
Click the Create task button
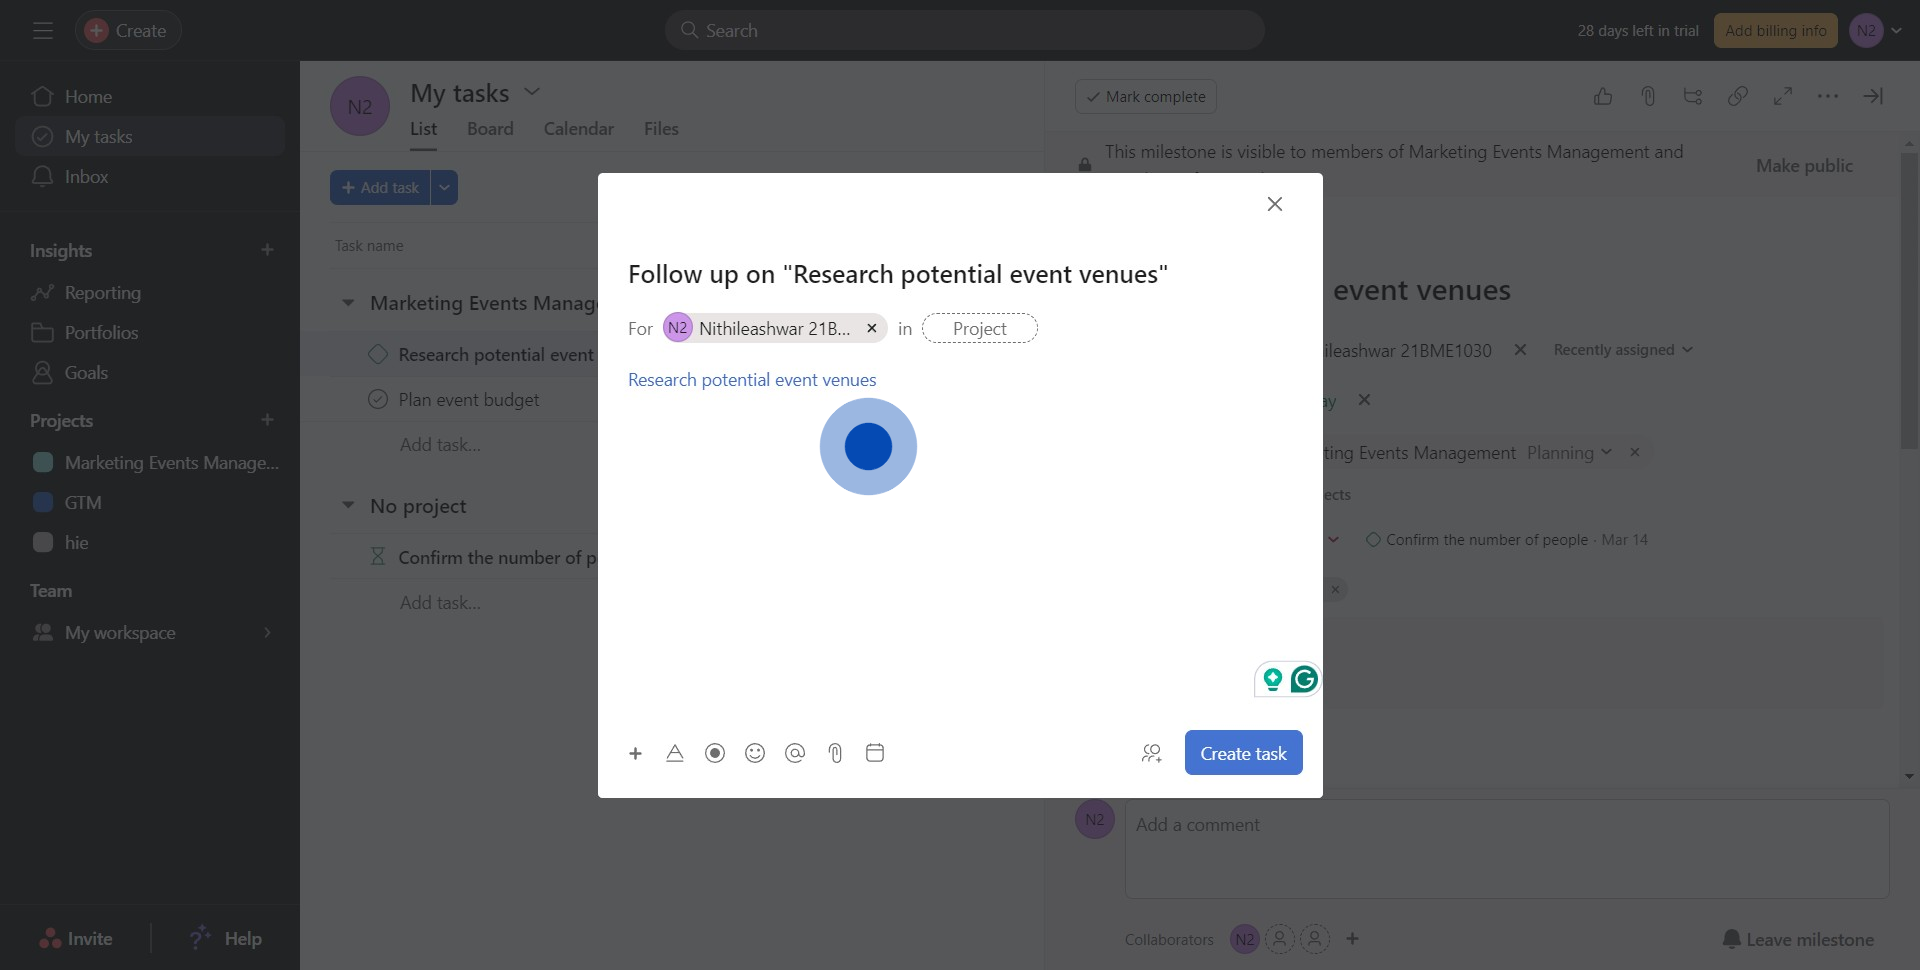pos(1243,753)
